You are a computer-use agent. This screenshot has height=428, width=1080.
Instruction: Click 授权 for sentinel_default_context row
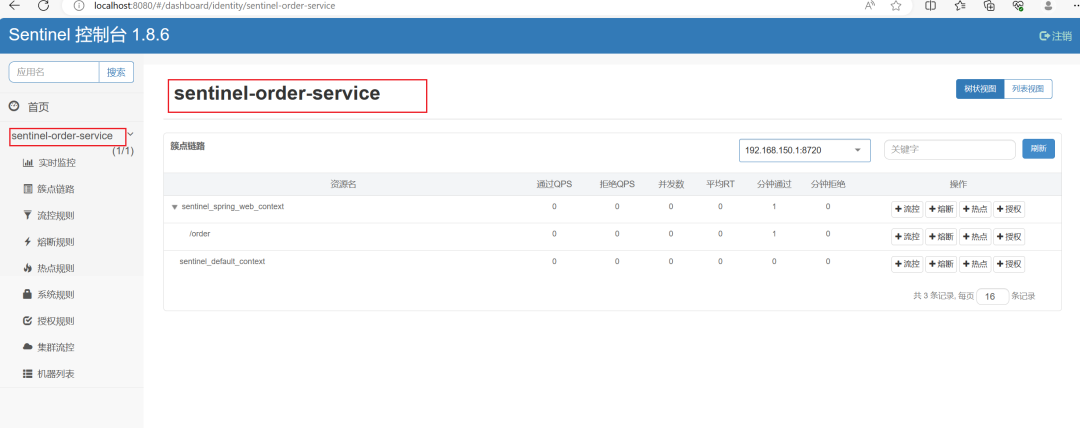click(1009, 265)
